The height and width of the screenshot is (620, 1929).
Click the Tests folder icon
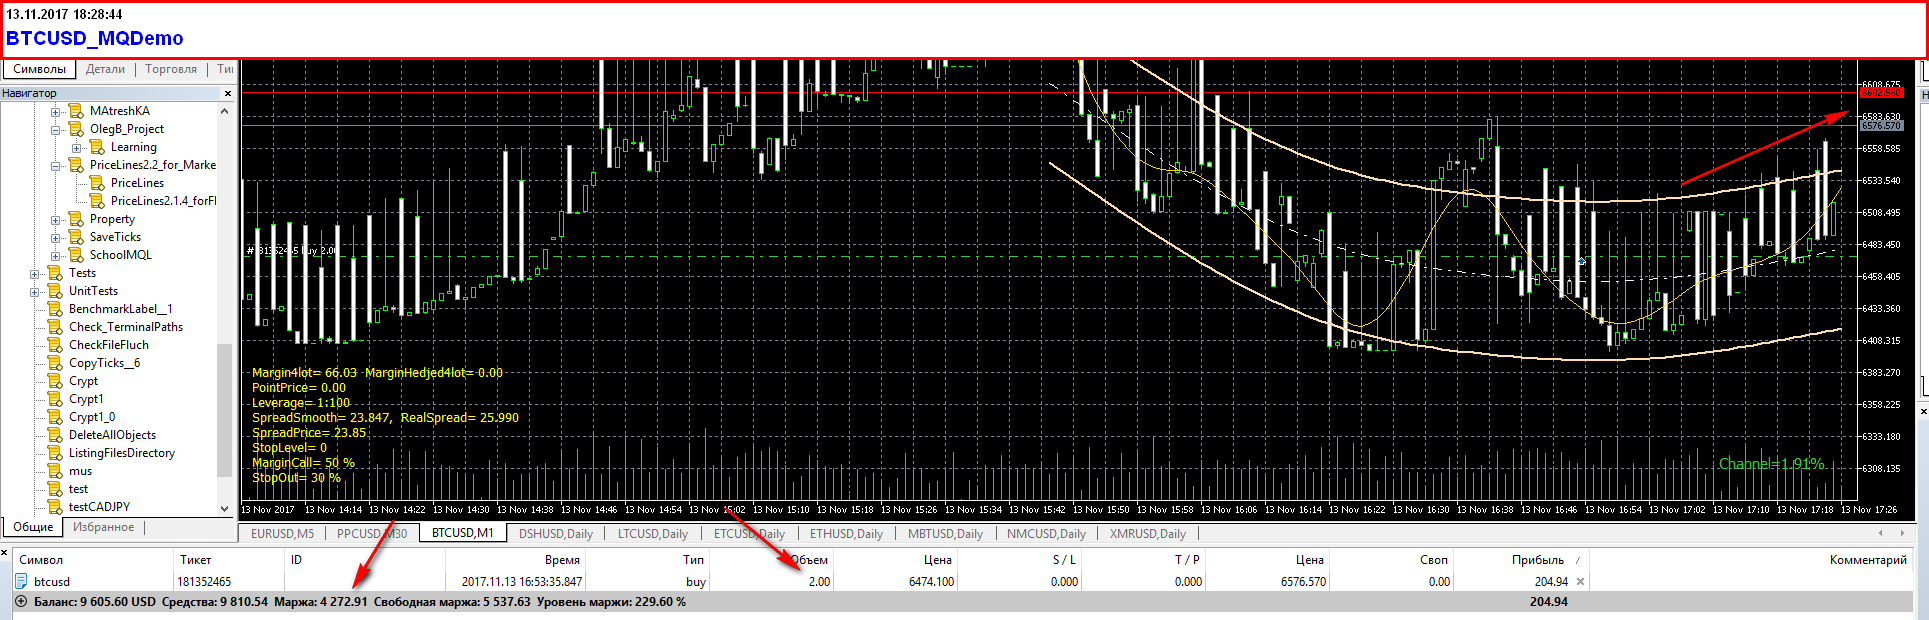pyautogui.click(x=55, y=273)
